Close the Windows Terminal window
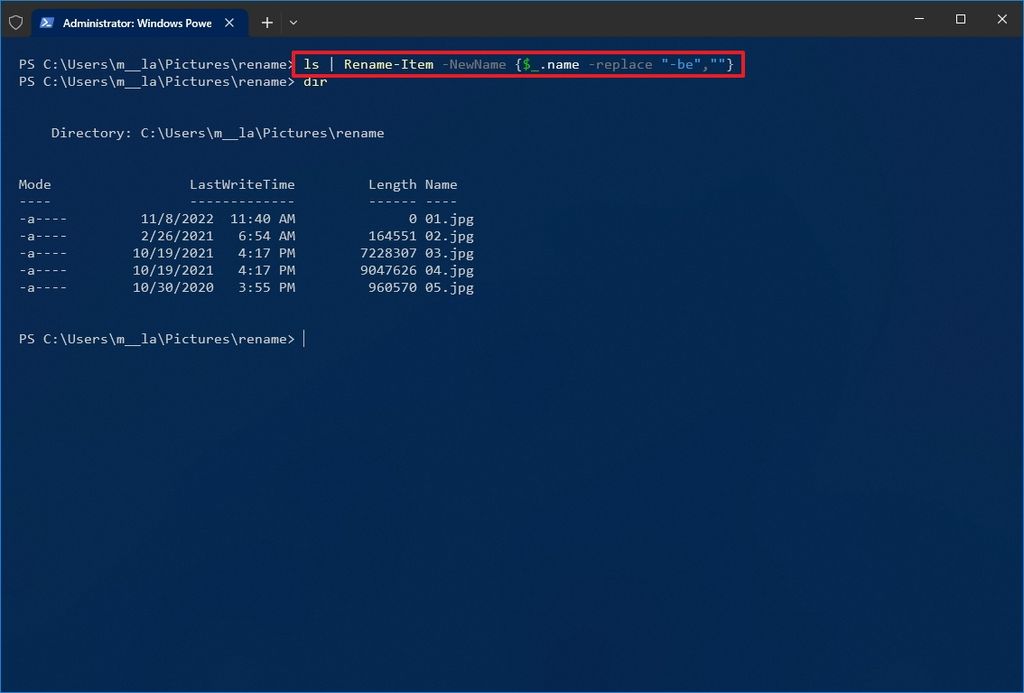Viewport: 1024px width, 693px height. tap(1001, 19)
